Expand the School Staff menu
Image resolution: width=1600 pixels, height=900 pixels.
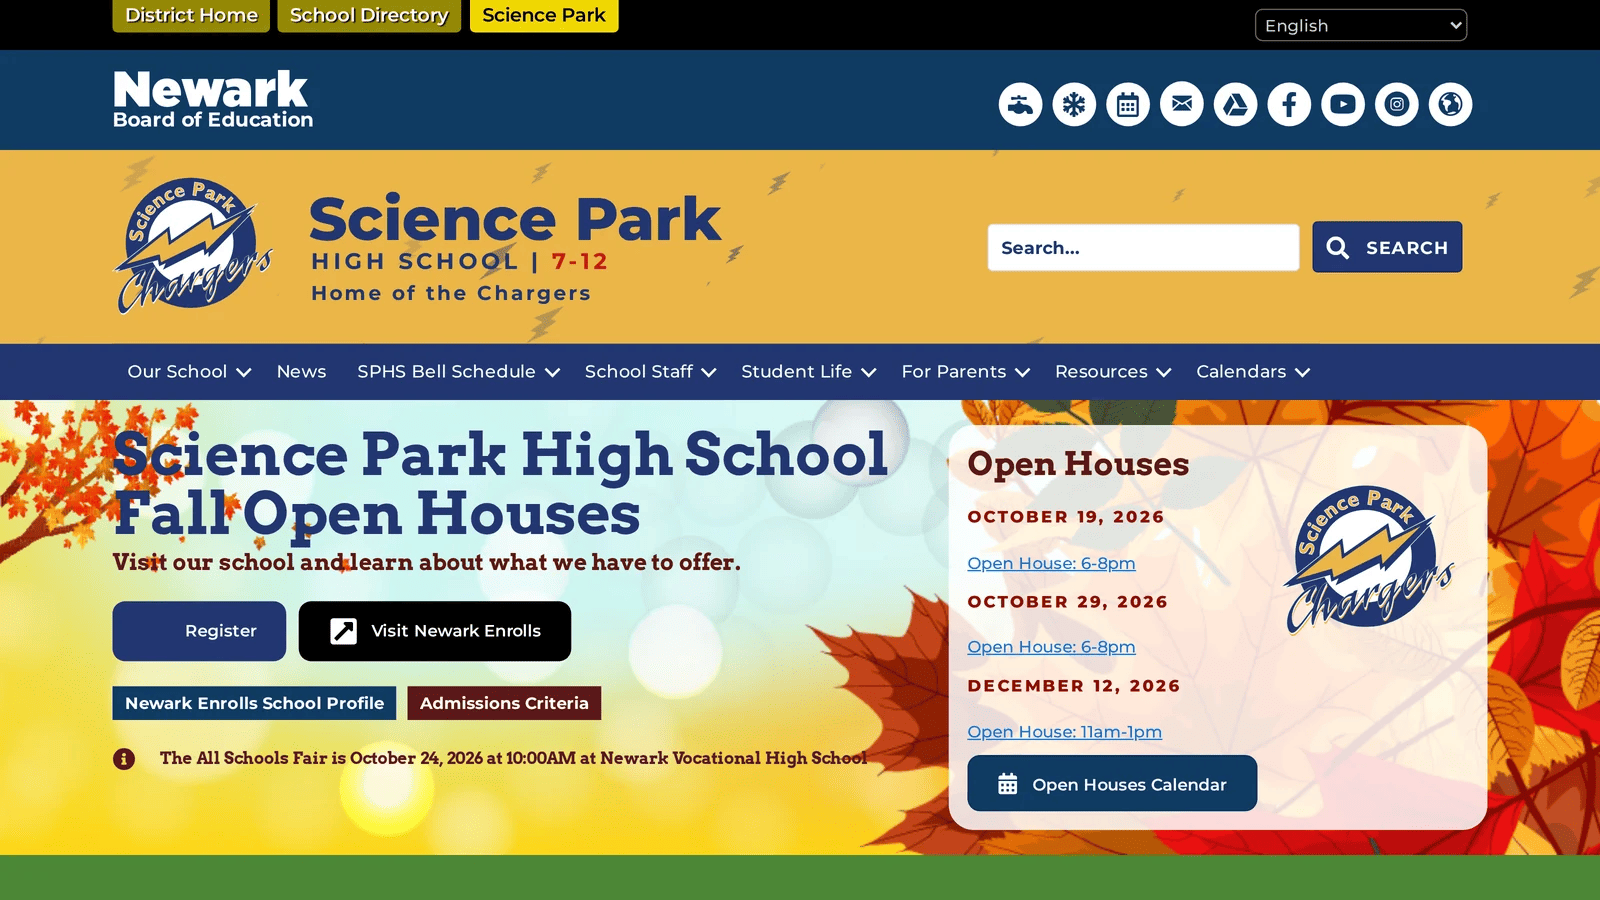(650, 372)
